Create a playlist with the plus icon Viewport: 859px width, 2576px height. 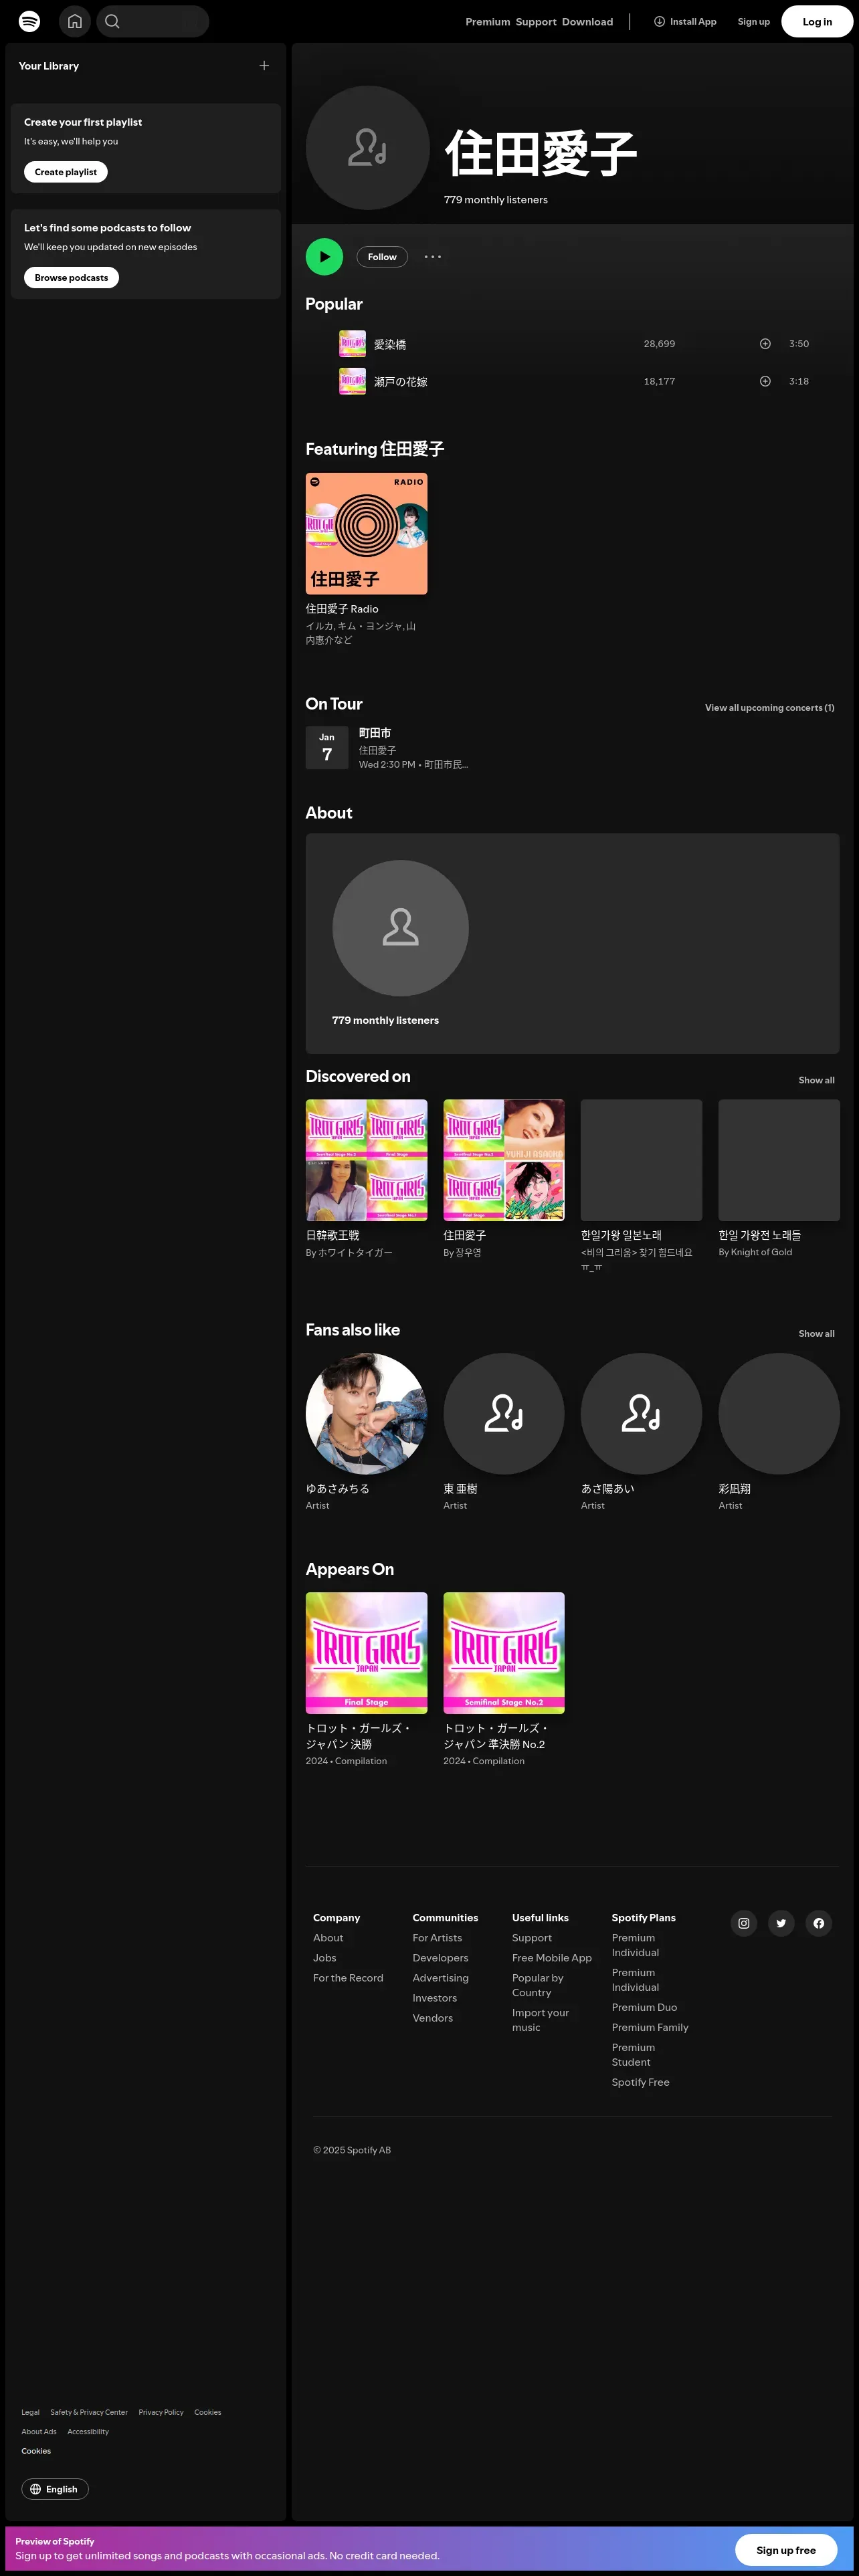point(264,66)
